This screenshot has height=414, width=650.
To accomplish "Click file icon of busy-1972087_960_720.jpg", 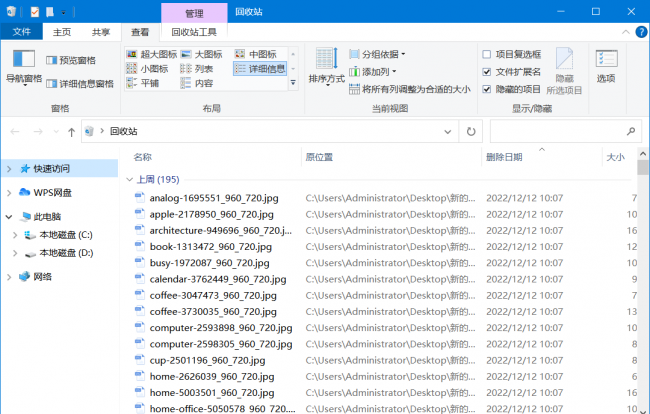I will click(x=140, y=262).
